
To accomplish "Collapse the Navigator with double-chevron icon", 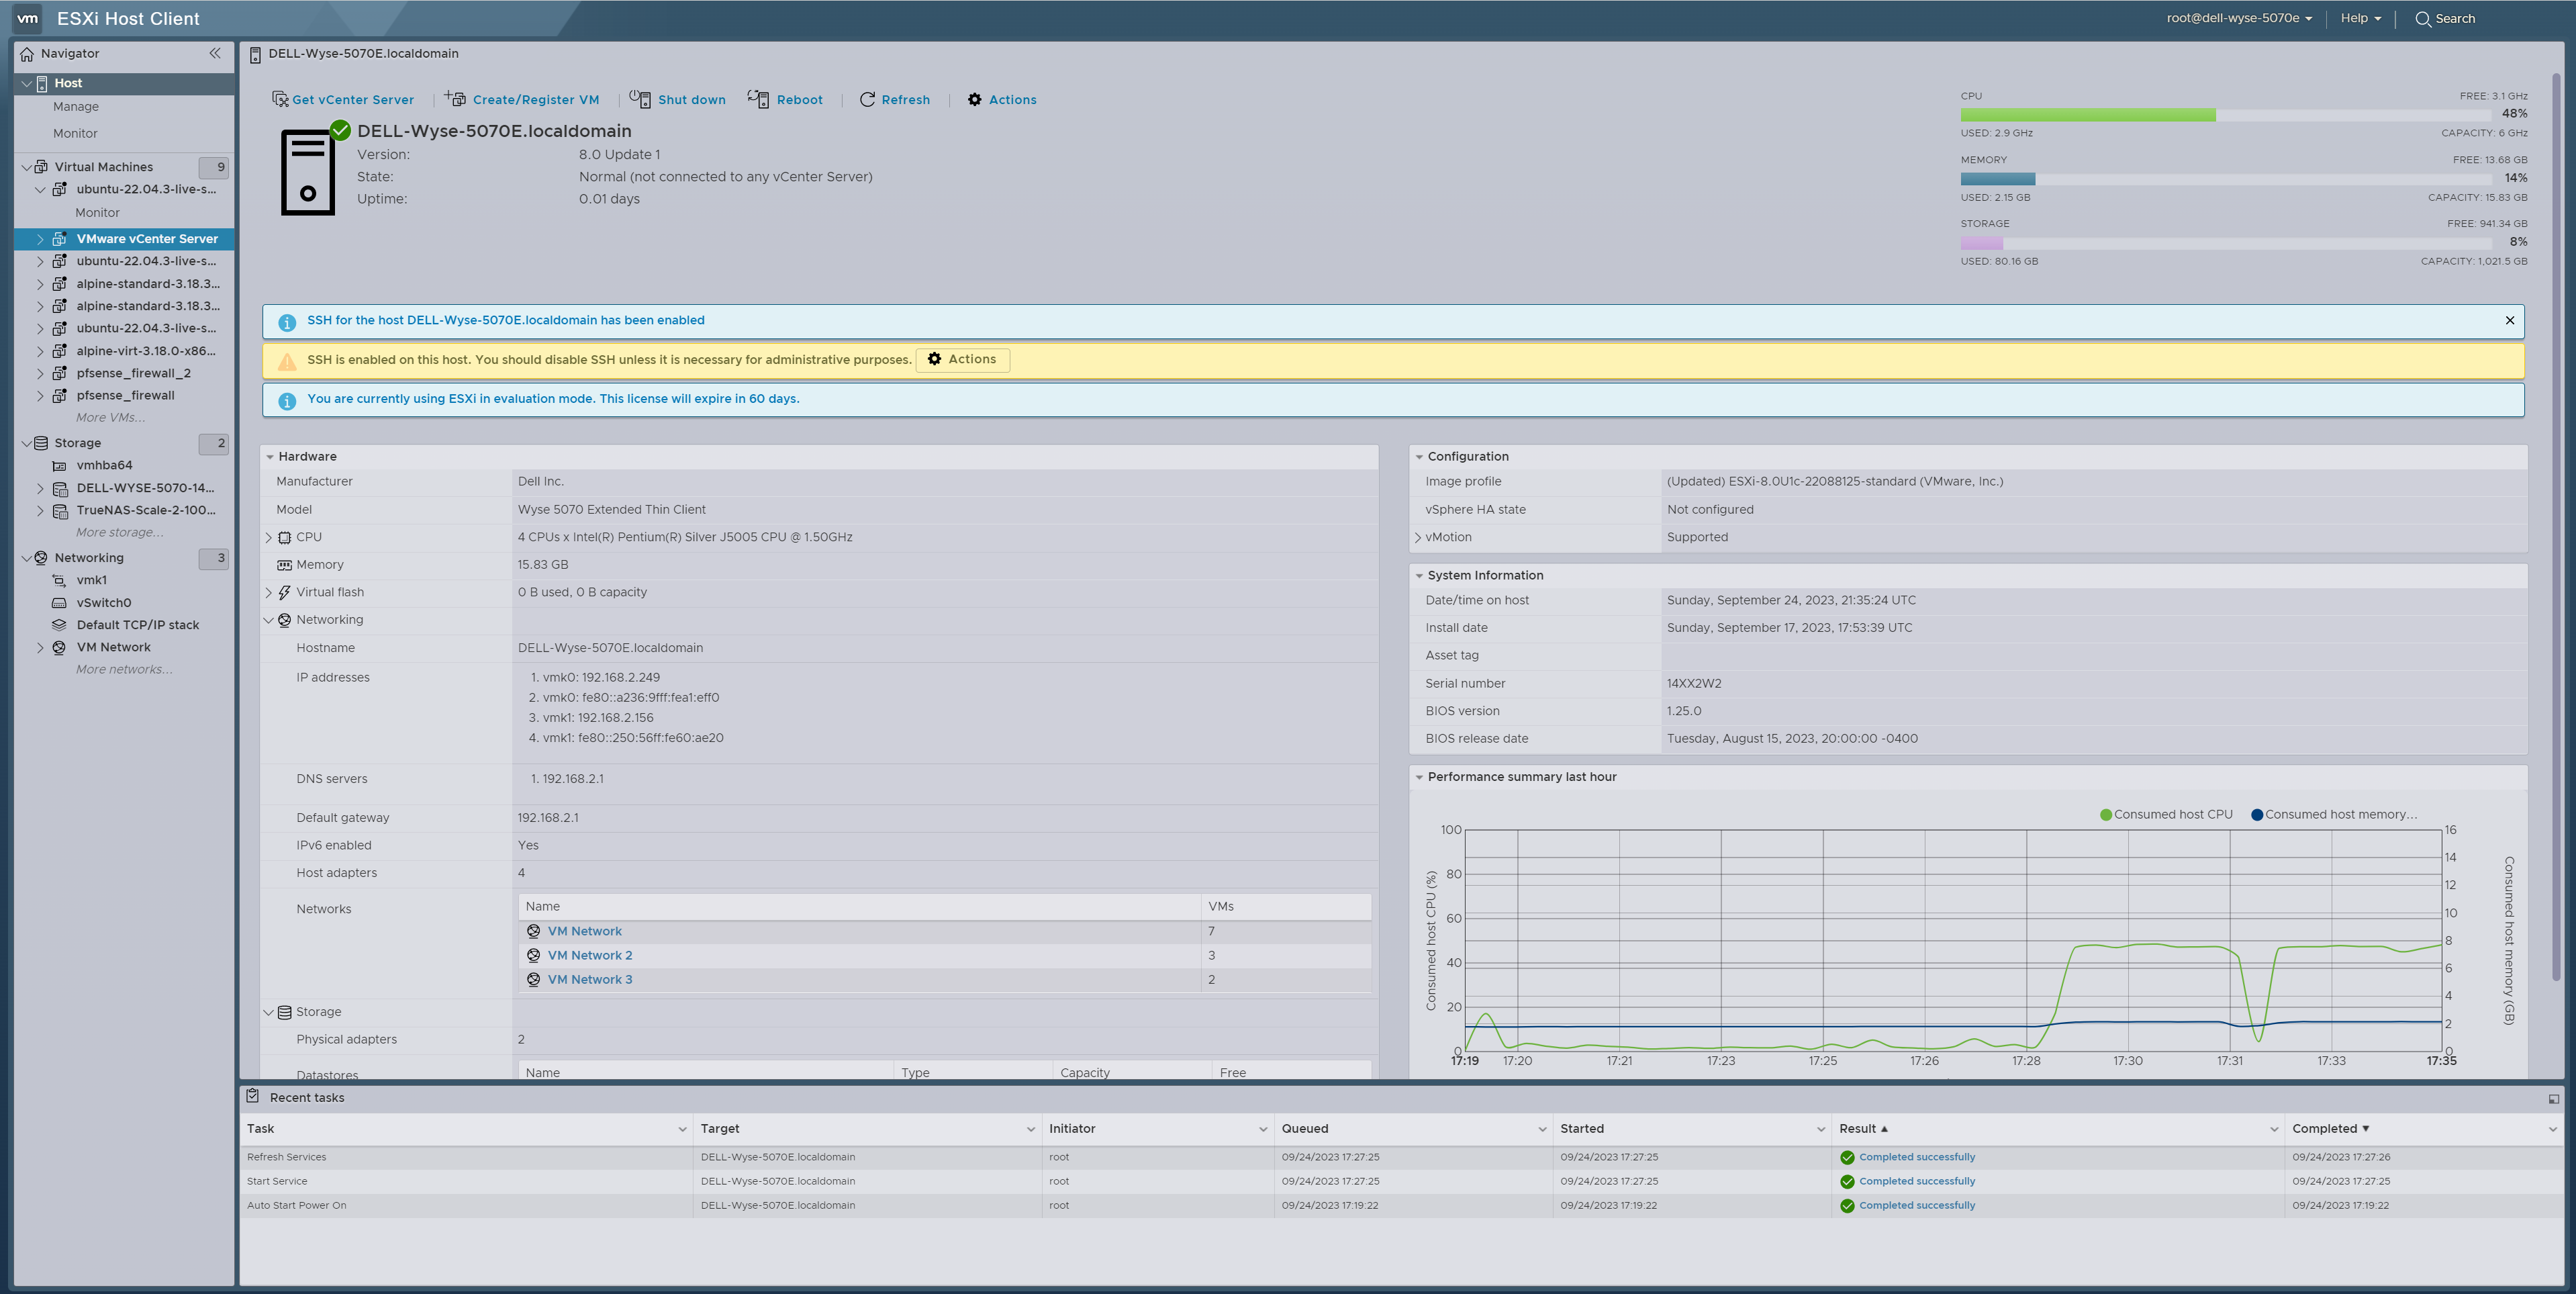I will pyautogui.click(x=215, y=53).
